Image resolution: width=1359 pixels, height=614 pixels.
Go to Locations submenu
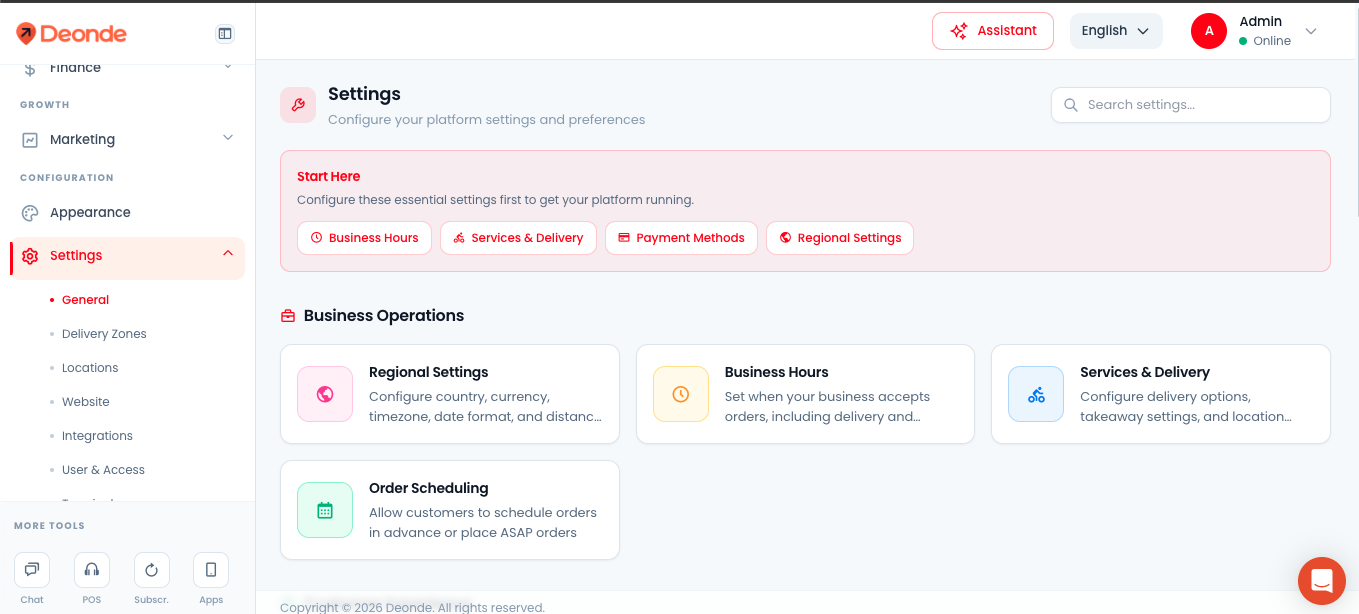90,368
